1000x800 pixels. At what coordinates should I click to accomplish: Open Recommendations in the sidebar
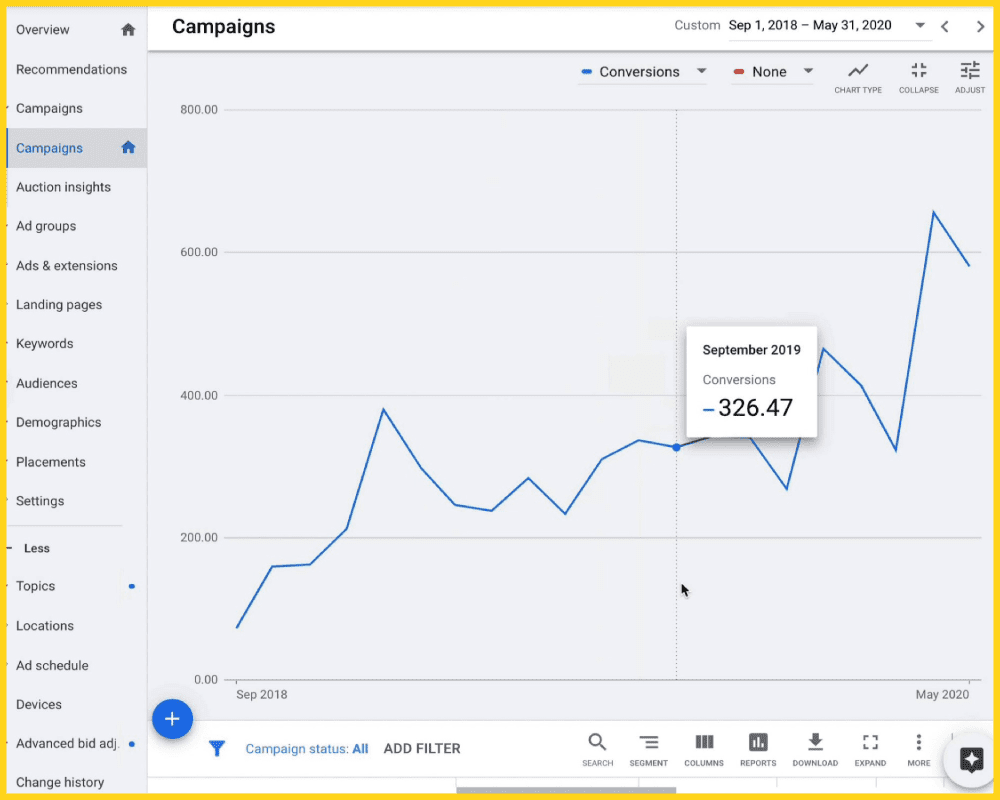71,70
